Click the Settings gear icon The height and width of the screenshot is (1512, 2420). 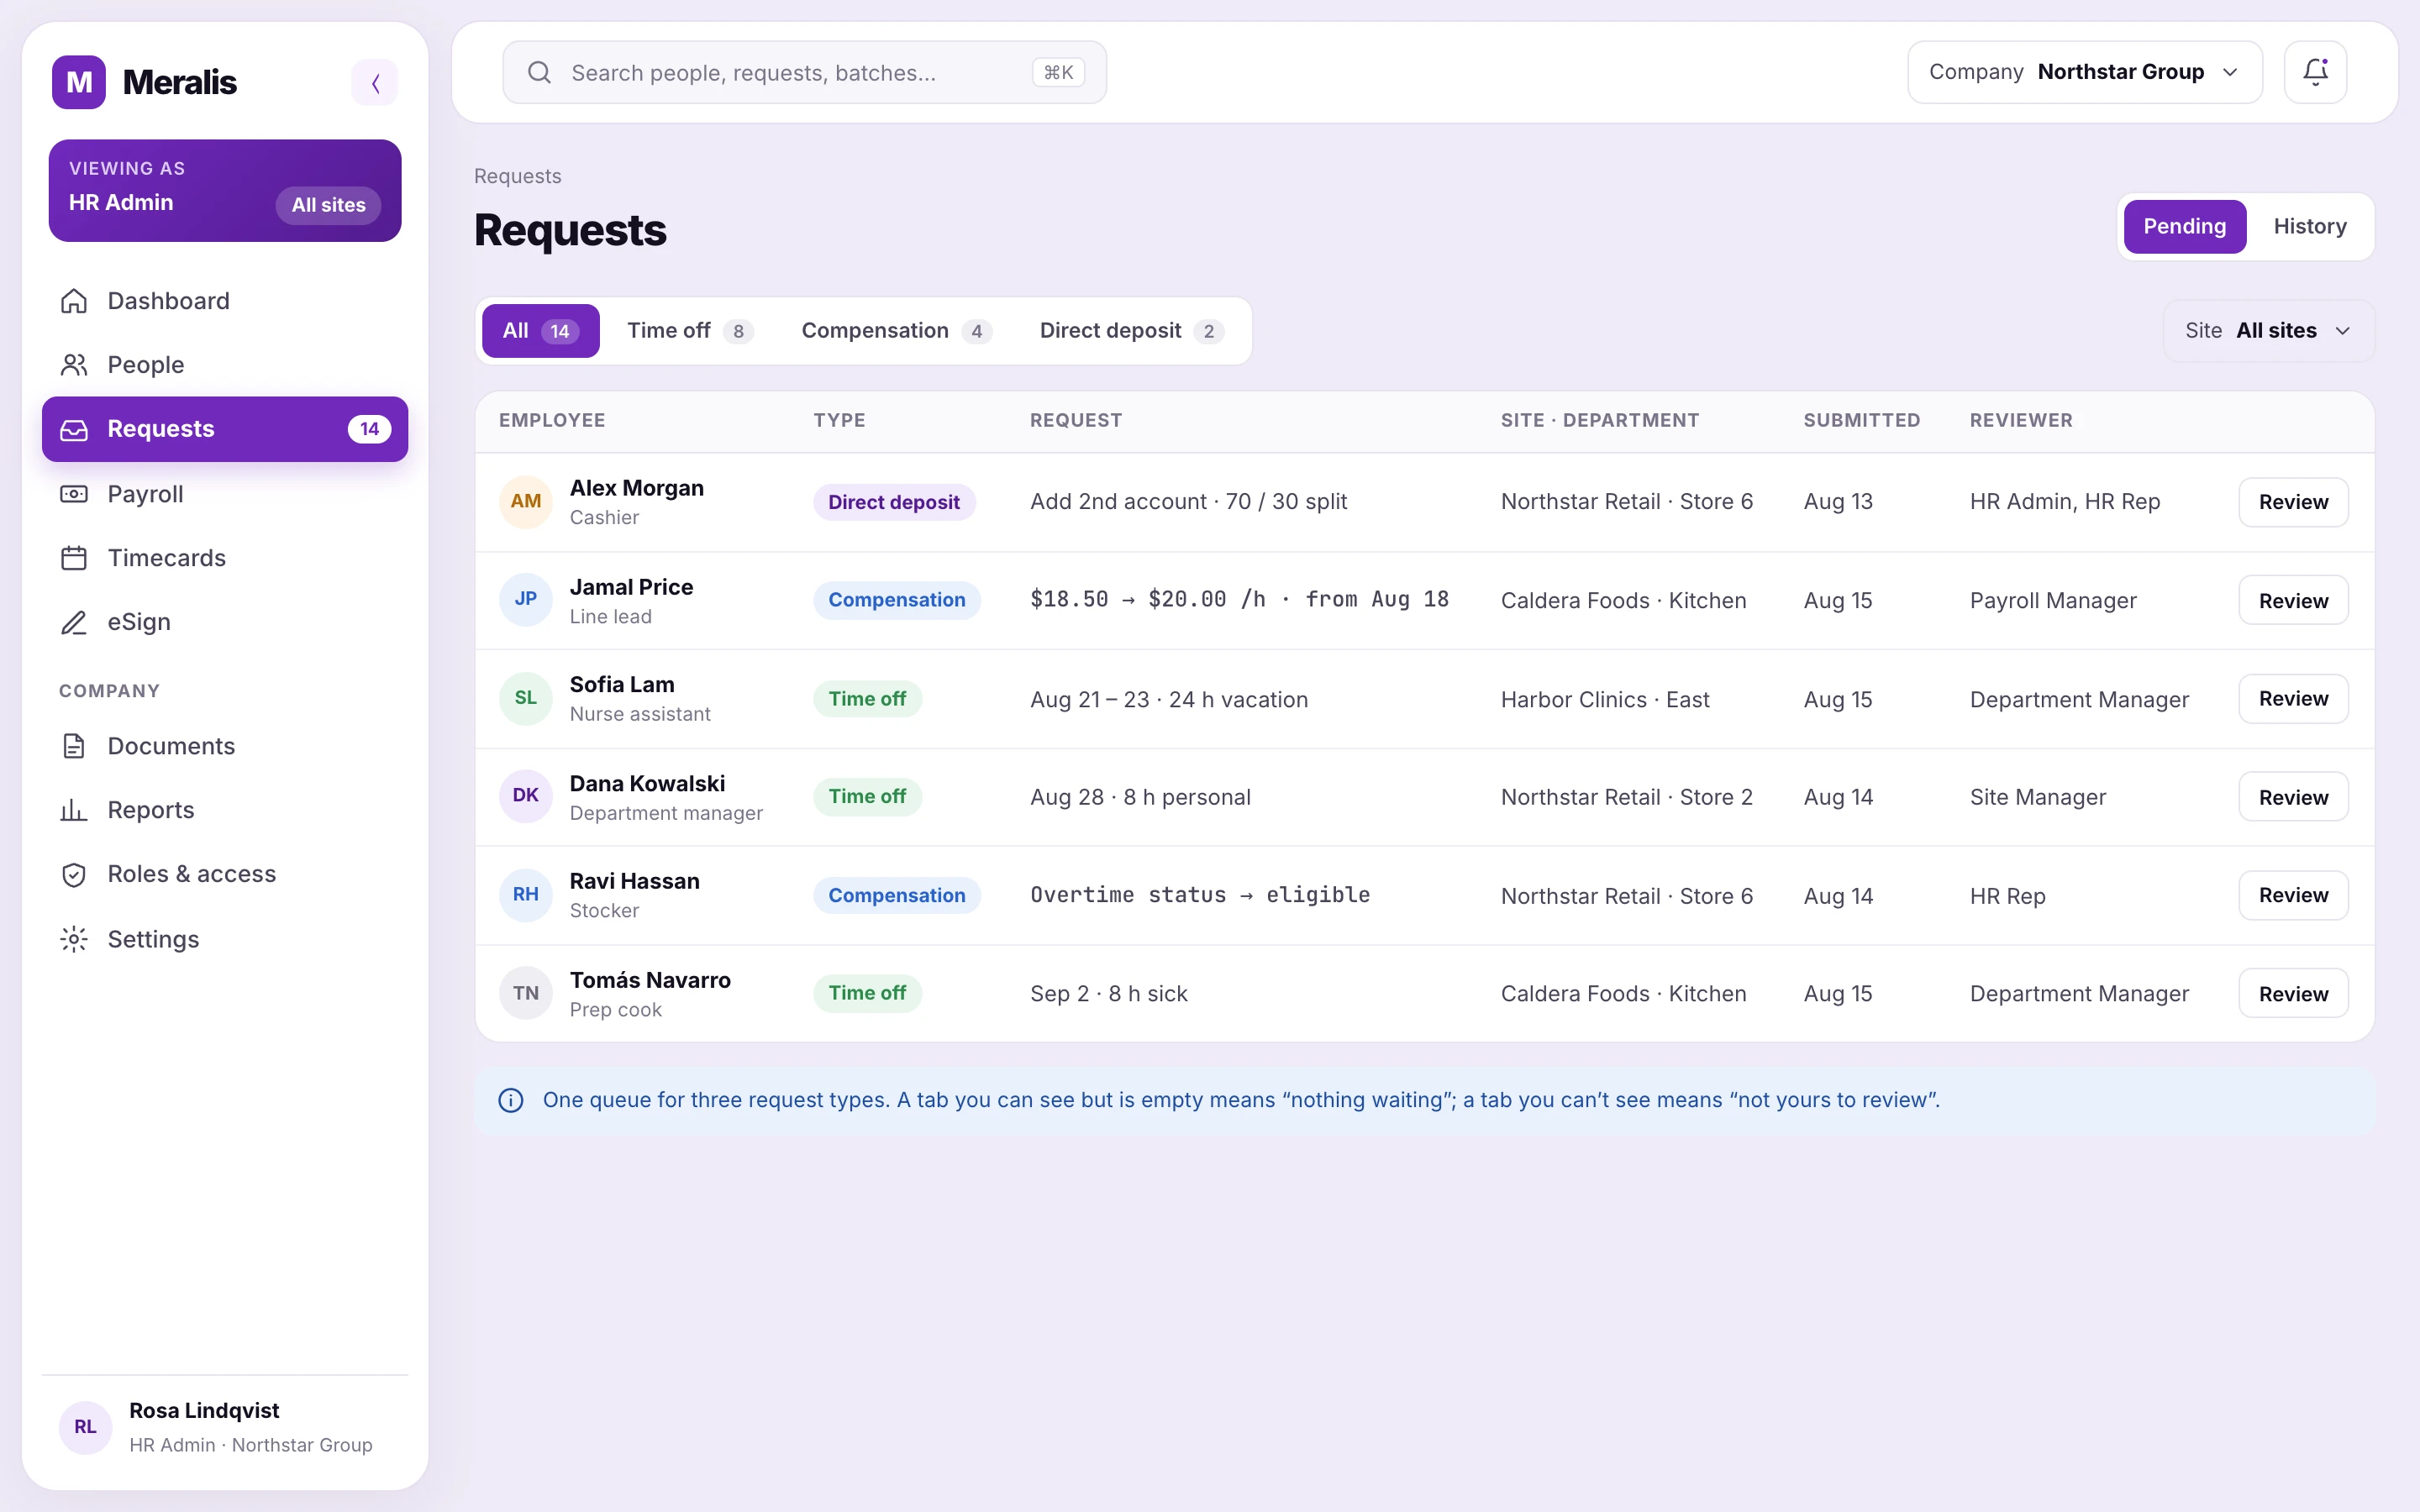point(74,939)
